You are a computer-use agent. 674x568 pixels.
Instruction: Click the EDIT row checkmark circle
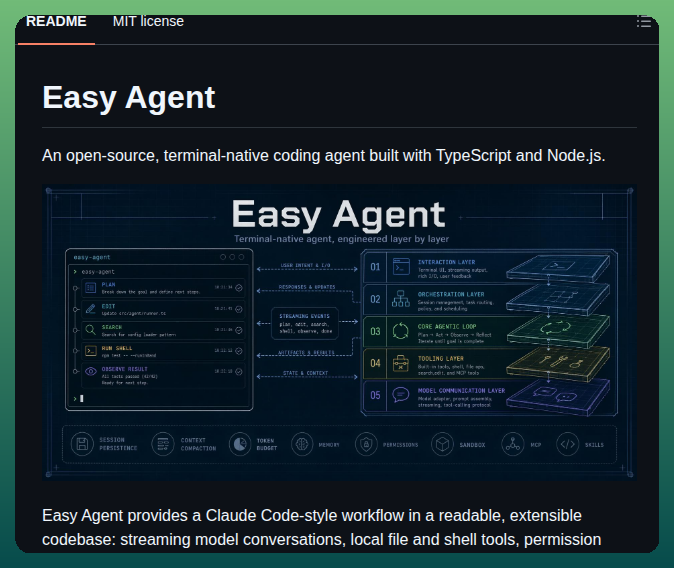[x=239, y=309]
